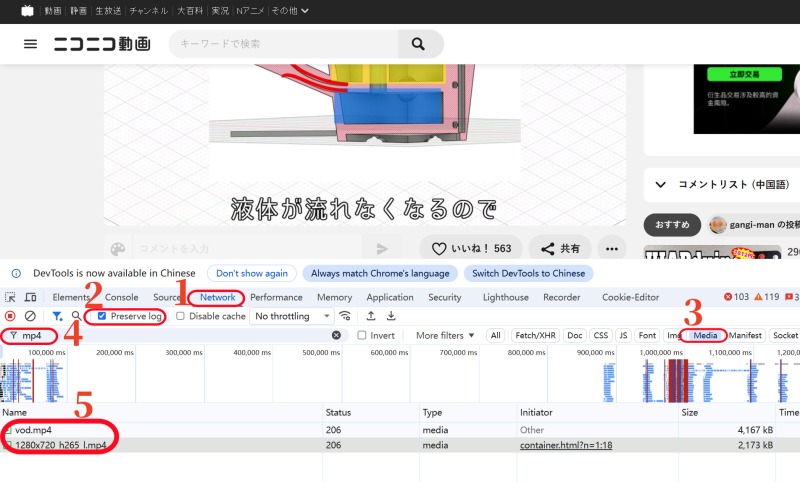Image resolution: width=800 pixels, height=482 pixels.
Task: Open network search magnifier icon
Action: pyautogui.click(x=76, y=316)
